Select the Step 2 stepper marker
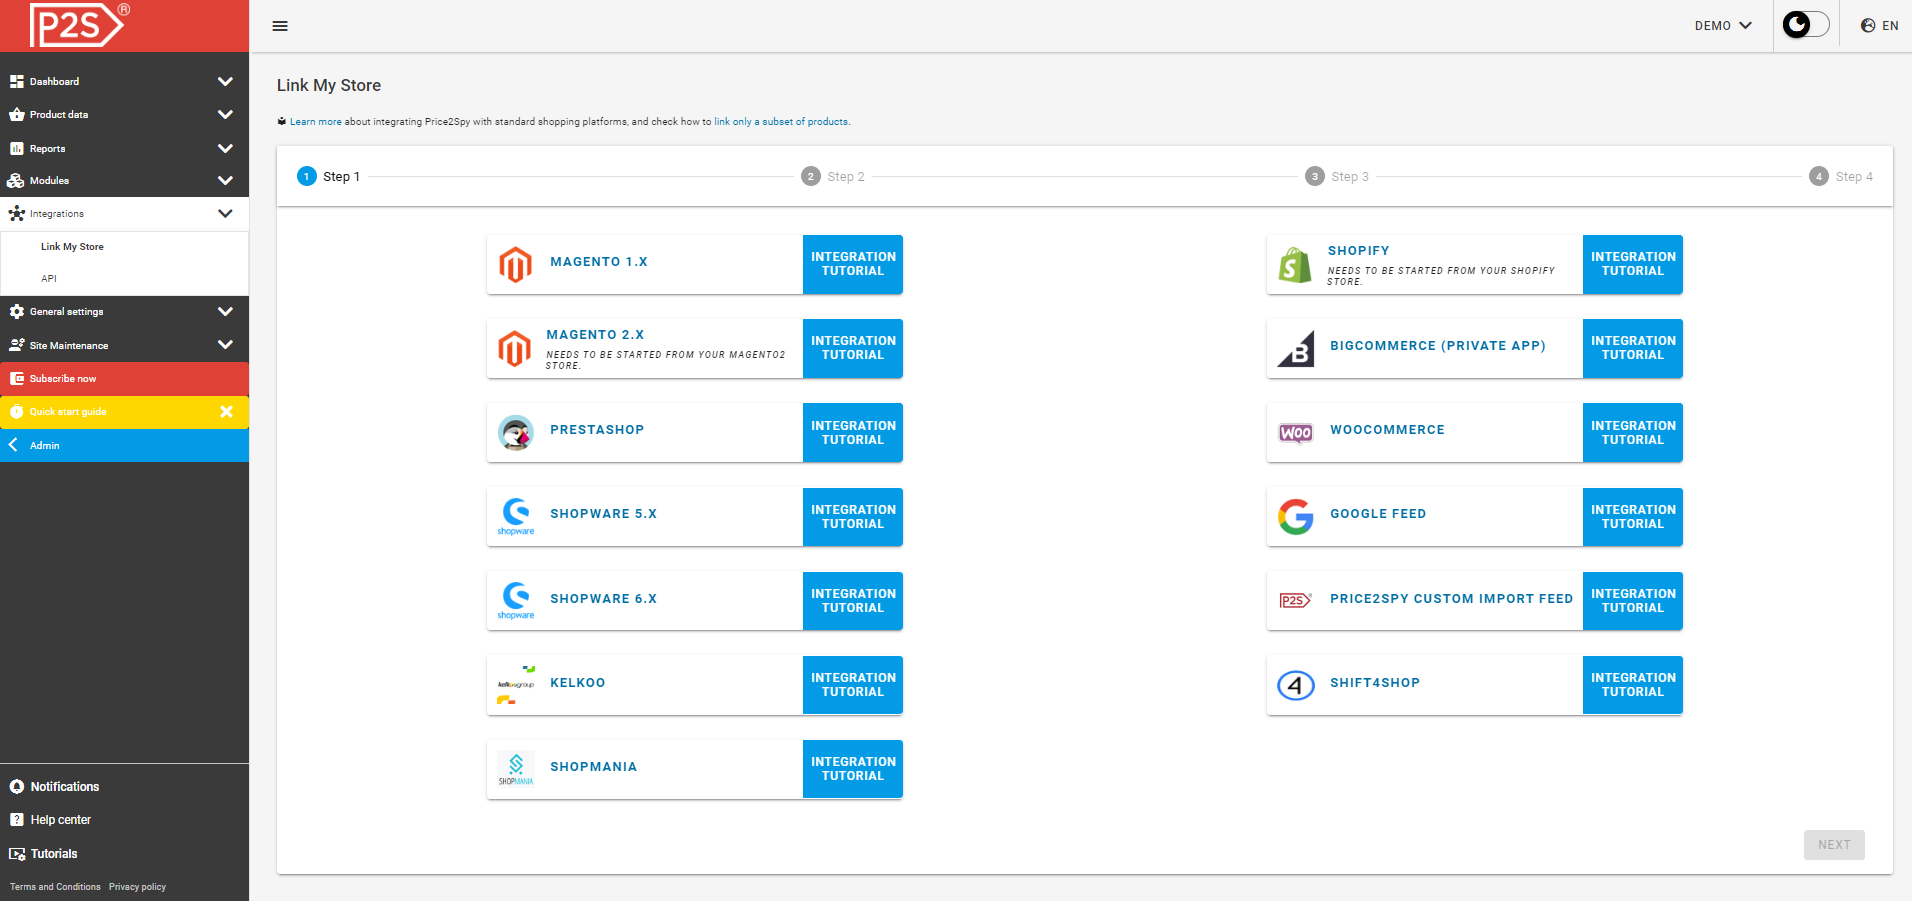 pyautogui.click(x=811, y=177)
